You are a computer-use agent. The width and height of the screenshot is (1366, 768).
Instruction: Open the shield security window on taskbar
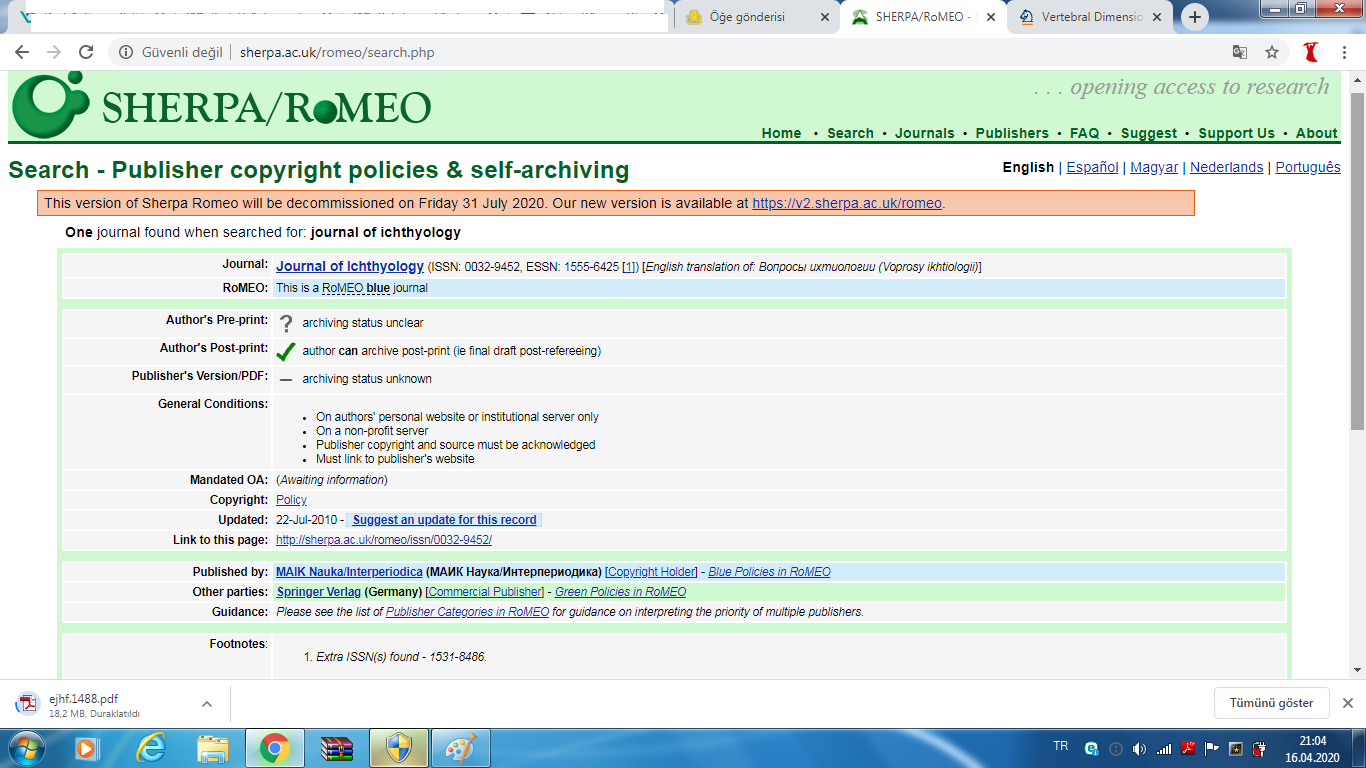[399, 747]
